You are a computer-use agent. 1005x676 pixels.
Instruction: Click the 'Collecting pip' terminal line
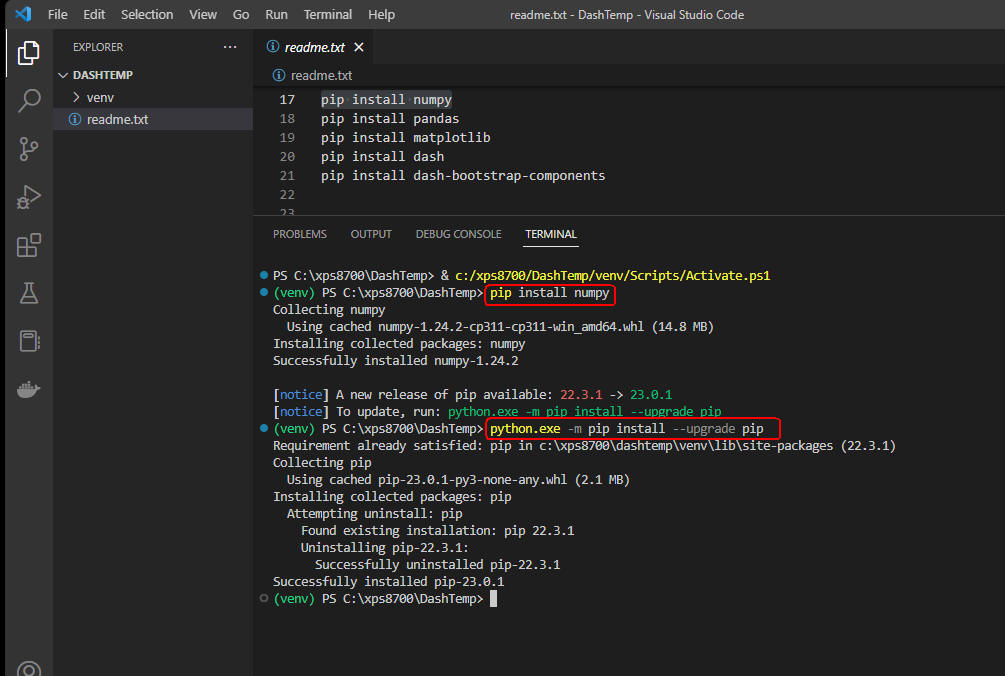tap(322, 463)
